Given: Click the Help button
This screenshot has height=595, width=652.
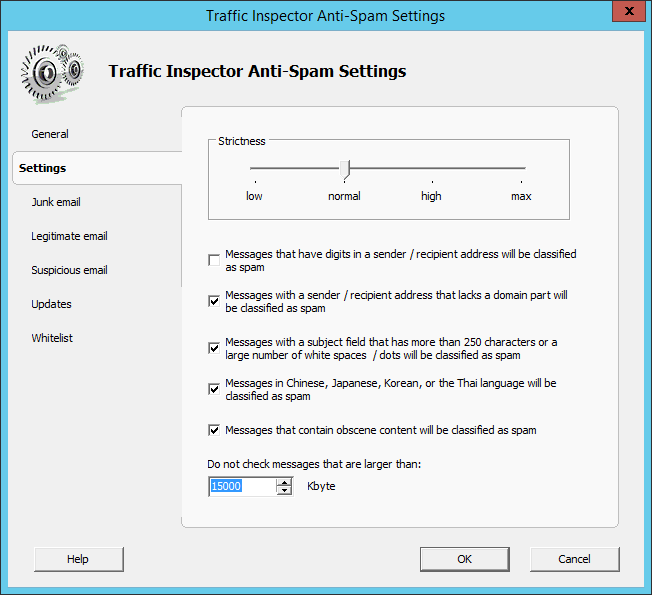Looking at the screenshot, I should [x=78, y=559].
